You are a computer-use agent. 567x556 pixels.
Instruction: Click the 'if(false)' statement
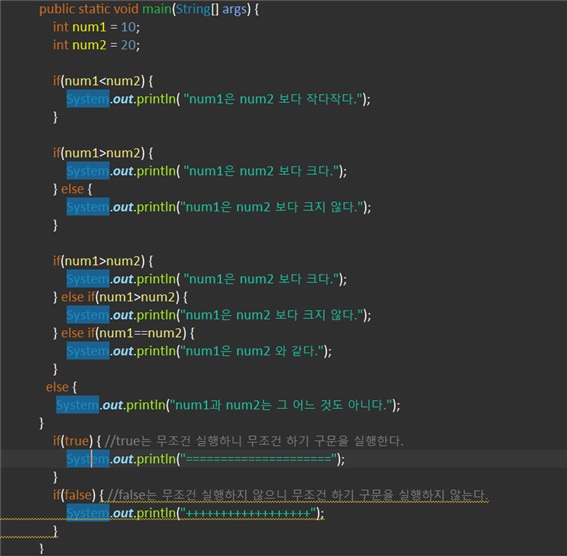click(74, 495)
